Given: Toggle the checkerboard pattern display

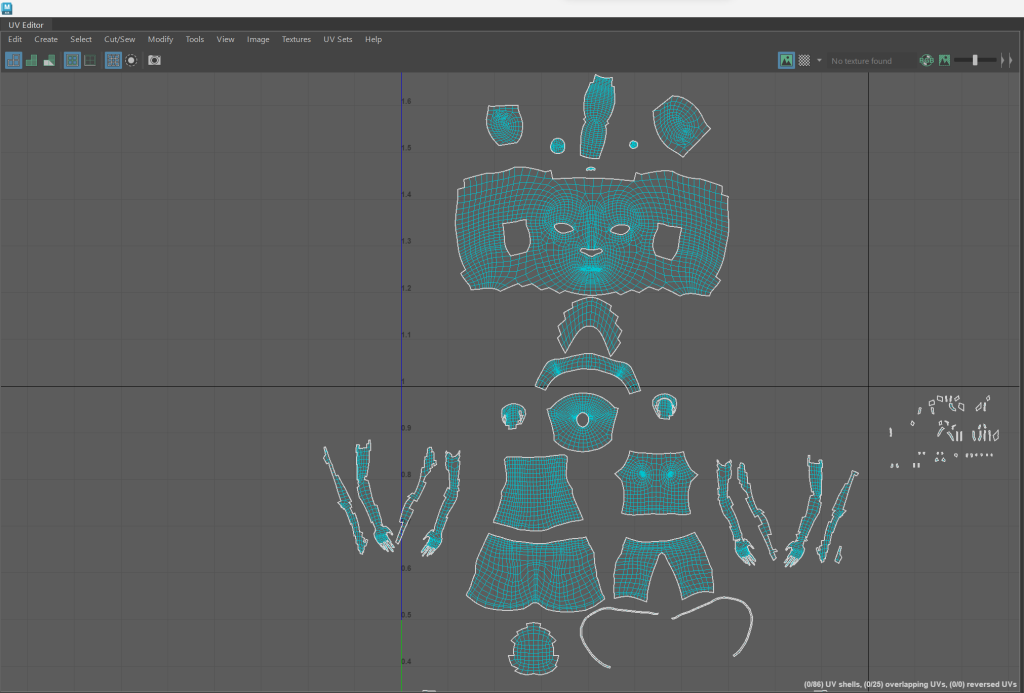Looking at the screenshot, I should tap(803, 61).
